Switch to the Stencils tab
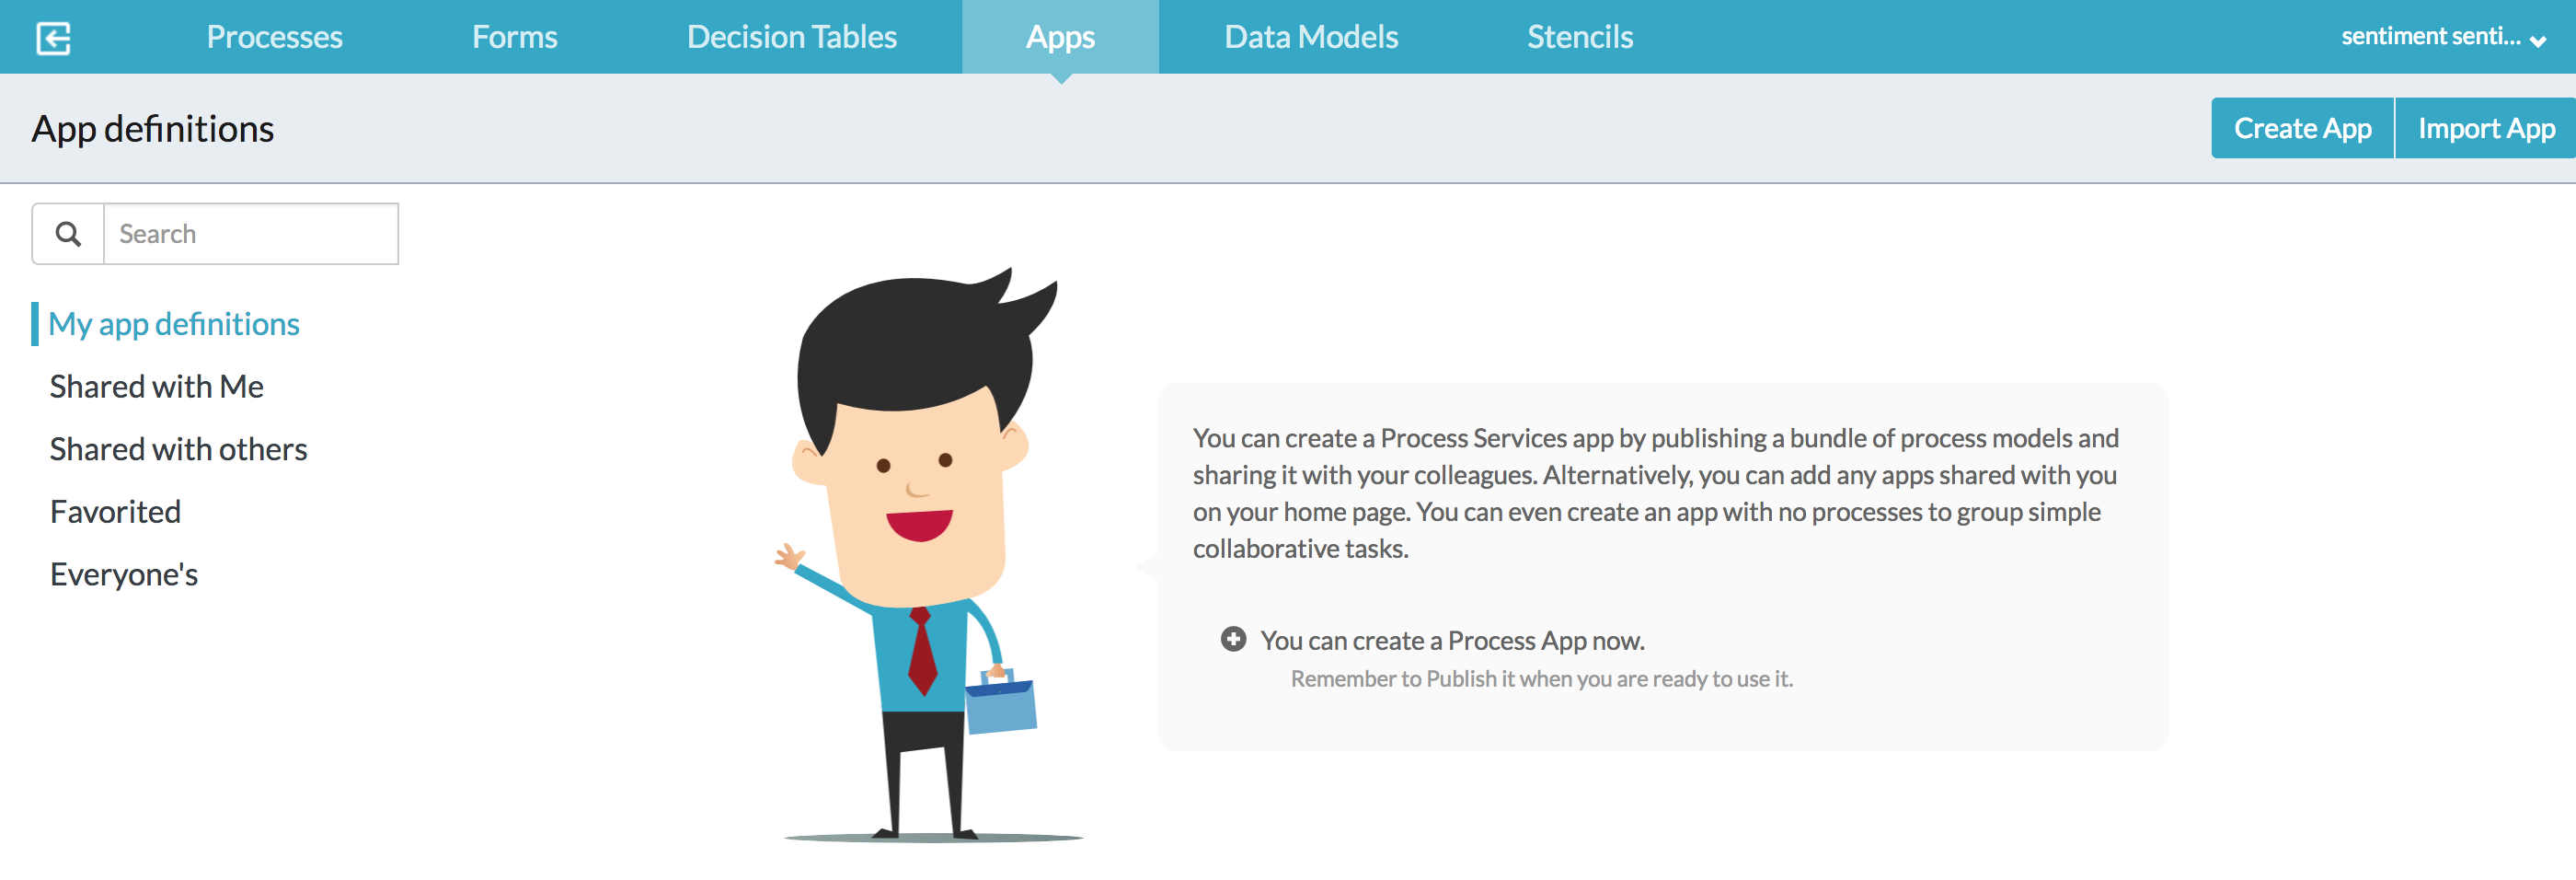Viewport: 2576px width, 880px height. 1579,37
